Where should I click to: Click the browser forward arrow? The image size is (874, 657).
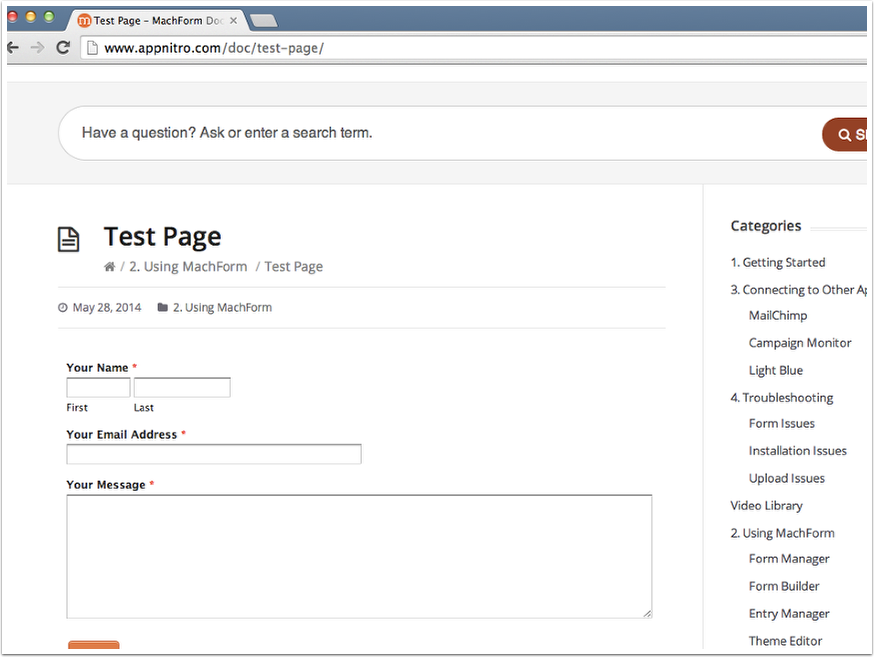point(37,48)
